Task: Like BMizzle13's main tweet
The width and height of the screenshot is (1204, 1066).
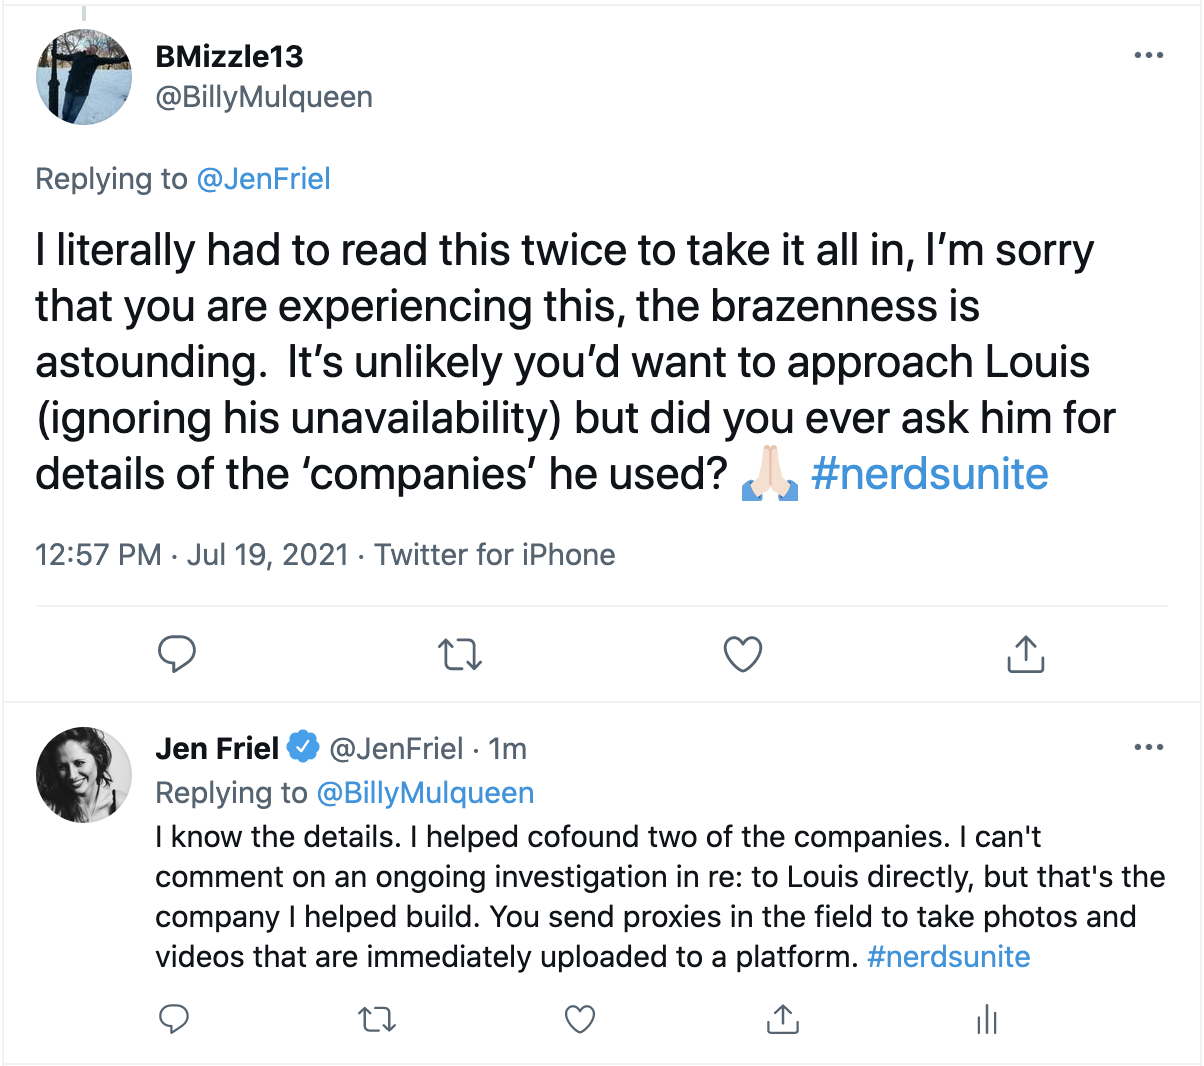Action: (x=742, y=654)
